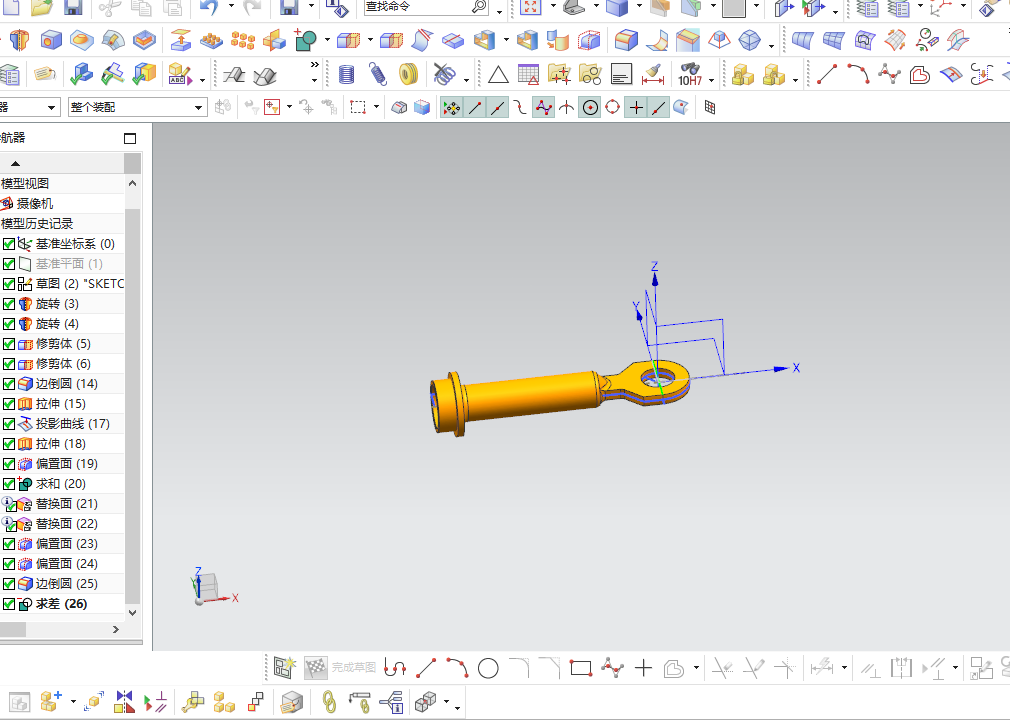
Task: Toggle the Arc Center snap point
Action: tap(590, 108)
